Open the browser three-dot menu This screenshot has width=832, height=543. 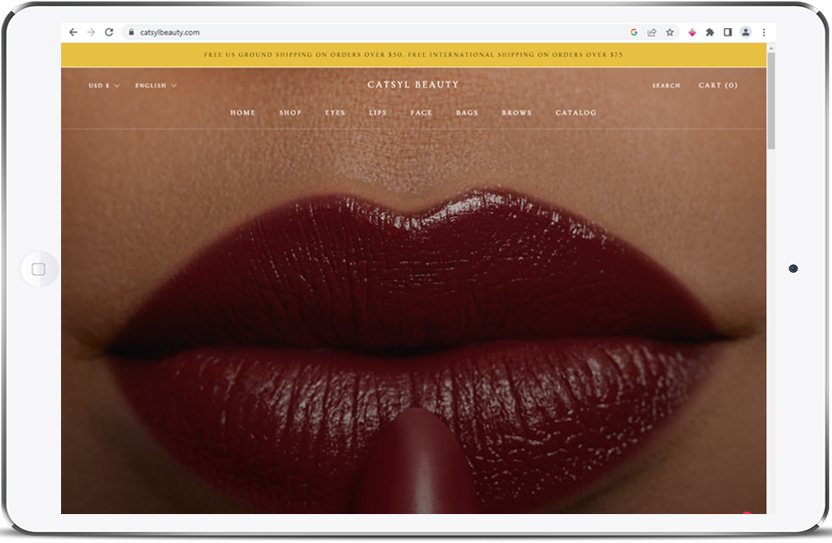tap(764, 32)
